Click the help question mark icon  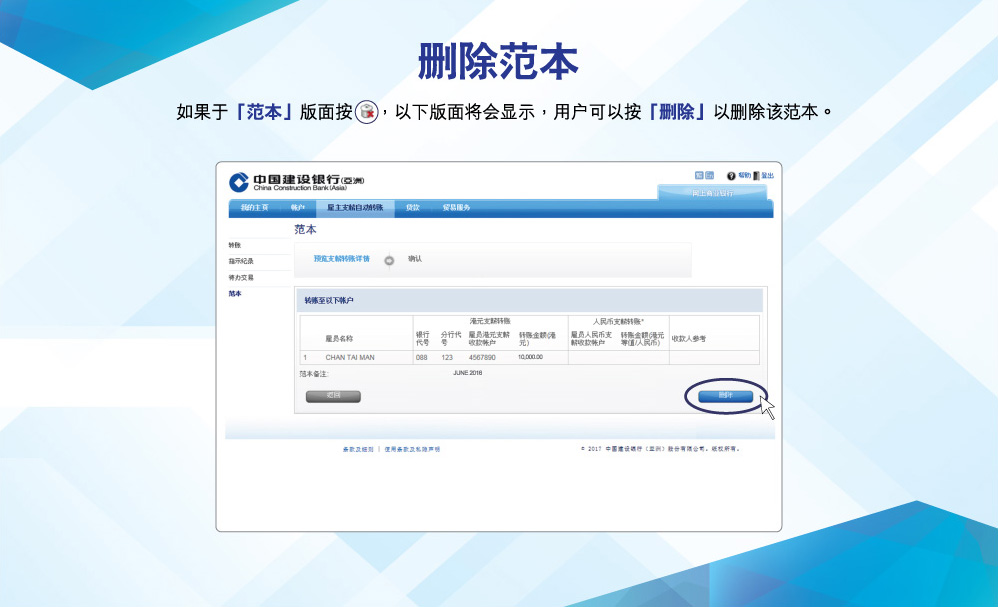(x=731, y=176)
